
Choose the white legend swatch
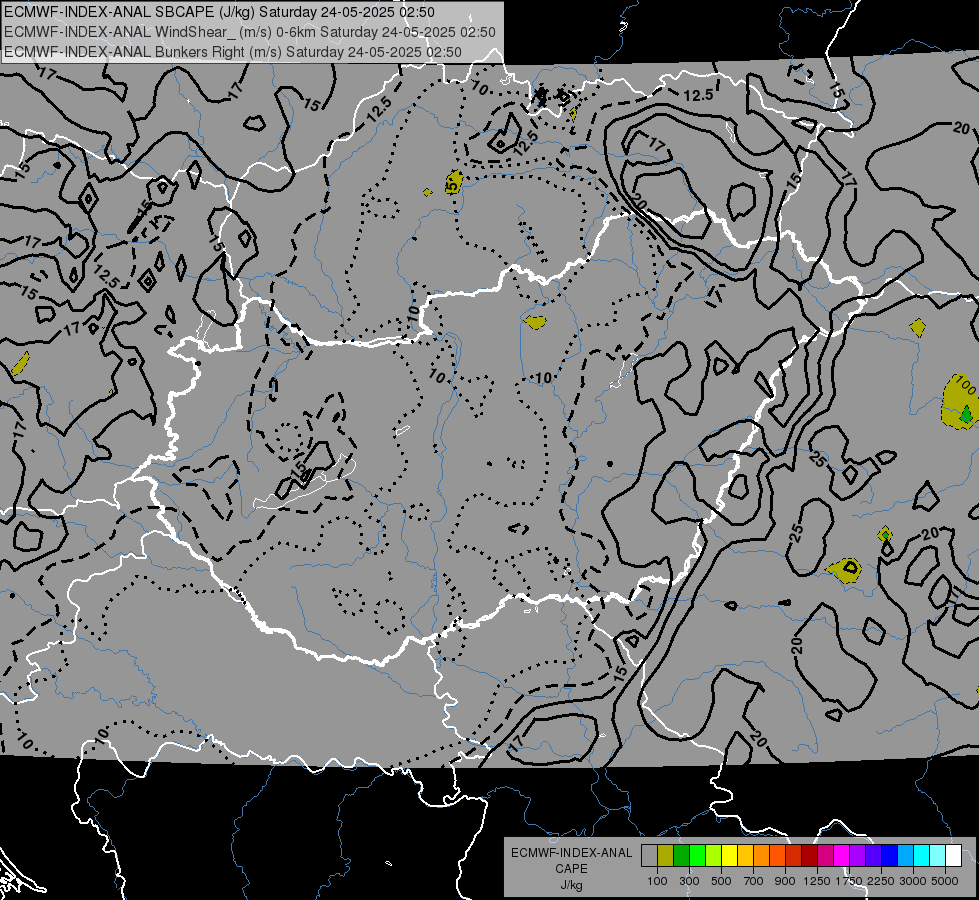(954, 856)
